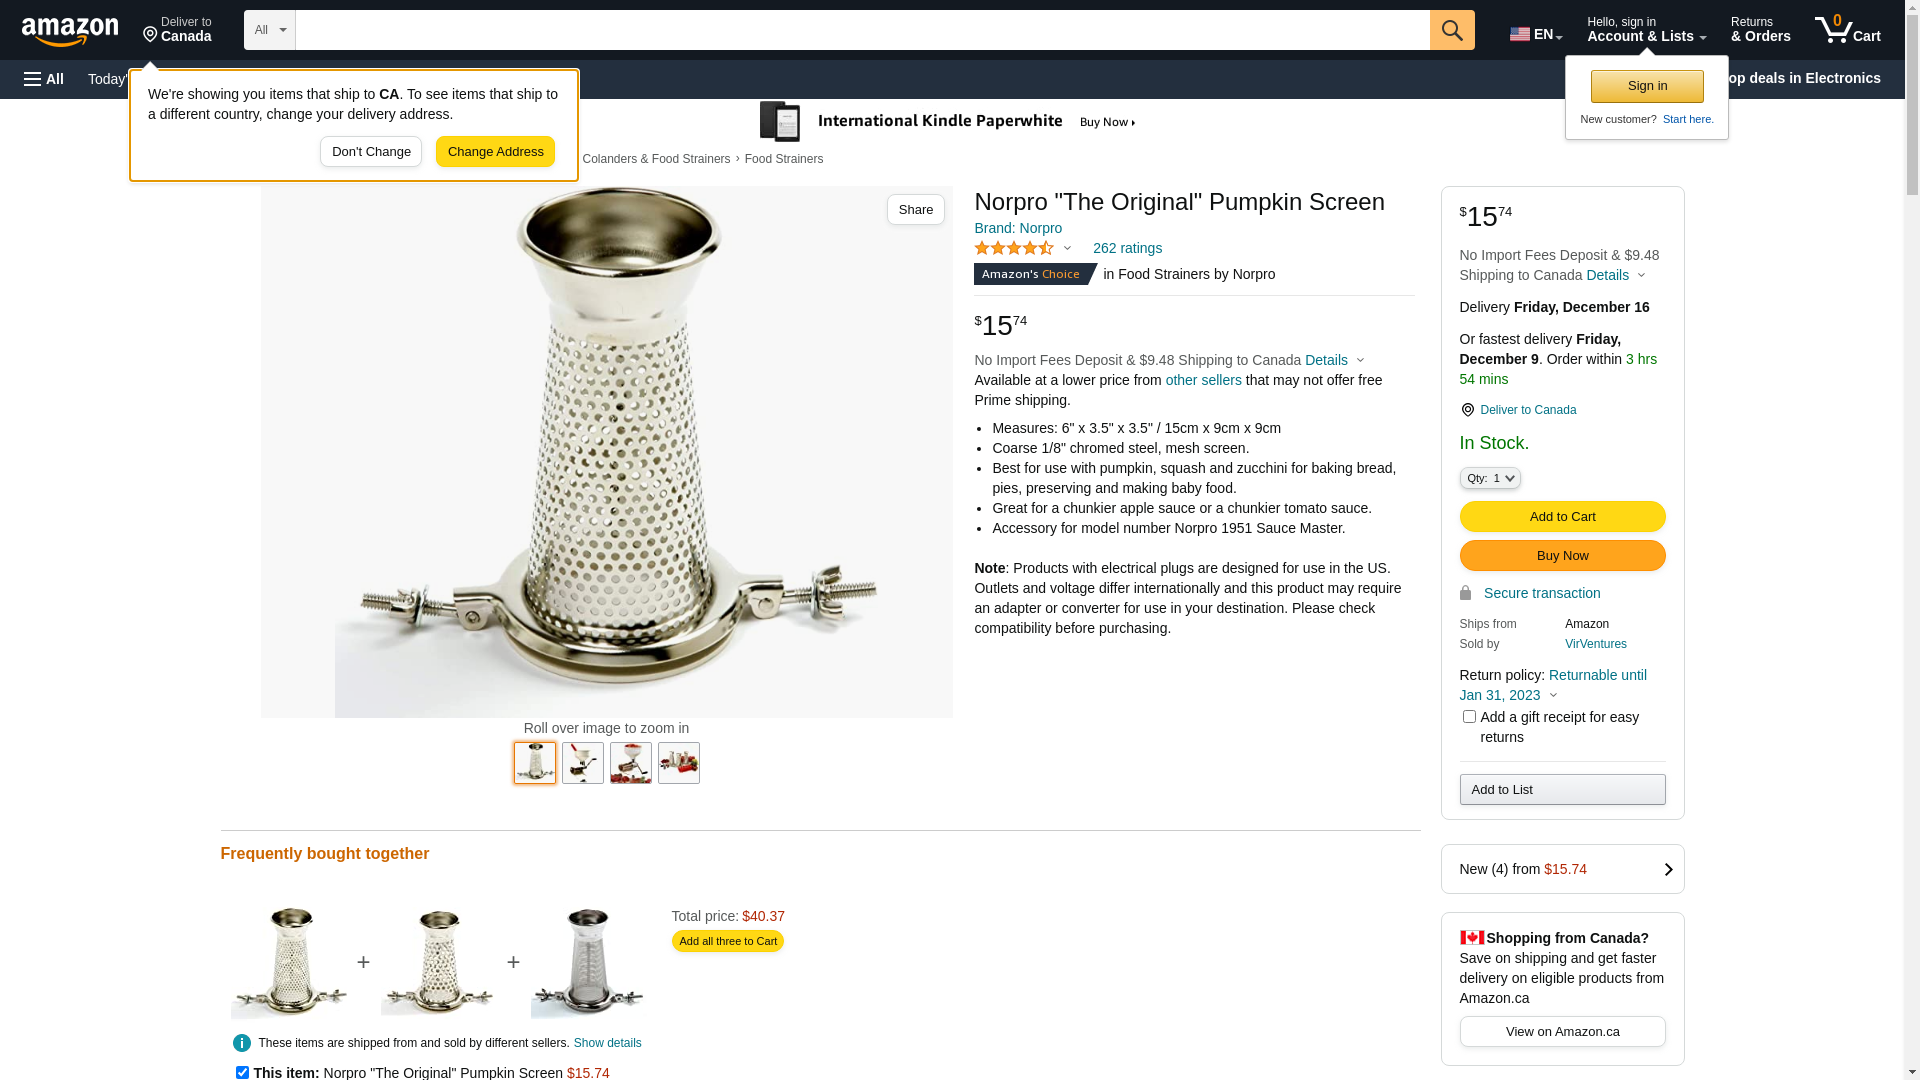Select the second product thumbnail image
Viewport: 1920px width, 1080px height.
(583, 763)
